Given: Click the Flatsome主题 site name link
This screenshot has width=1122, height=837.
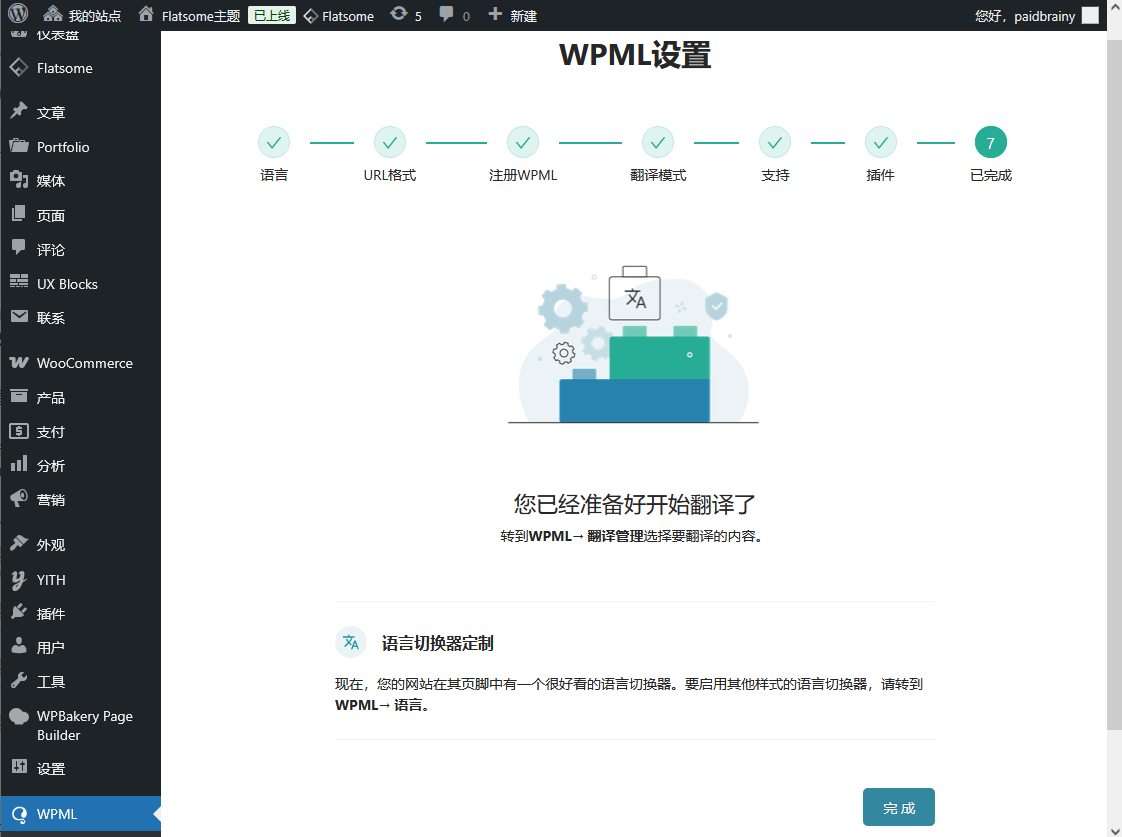Looking at the screenshot, I should coord(201,16).
